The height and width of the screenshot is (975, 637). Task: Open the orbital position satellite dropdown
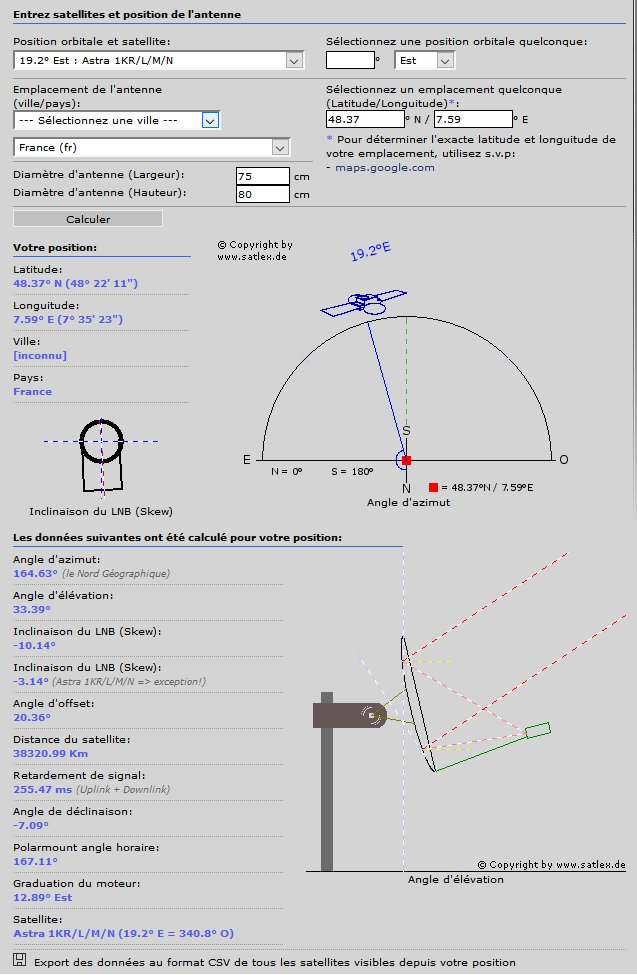pyautogui.click(x=159, y=60)
